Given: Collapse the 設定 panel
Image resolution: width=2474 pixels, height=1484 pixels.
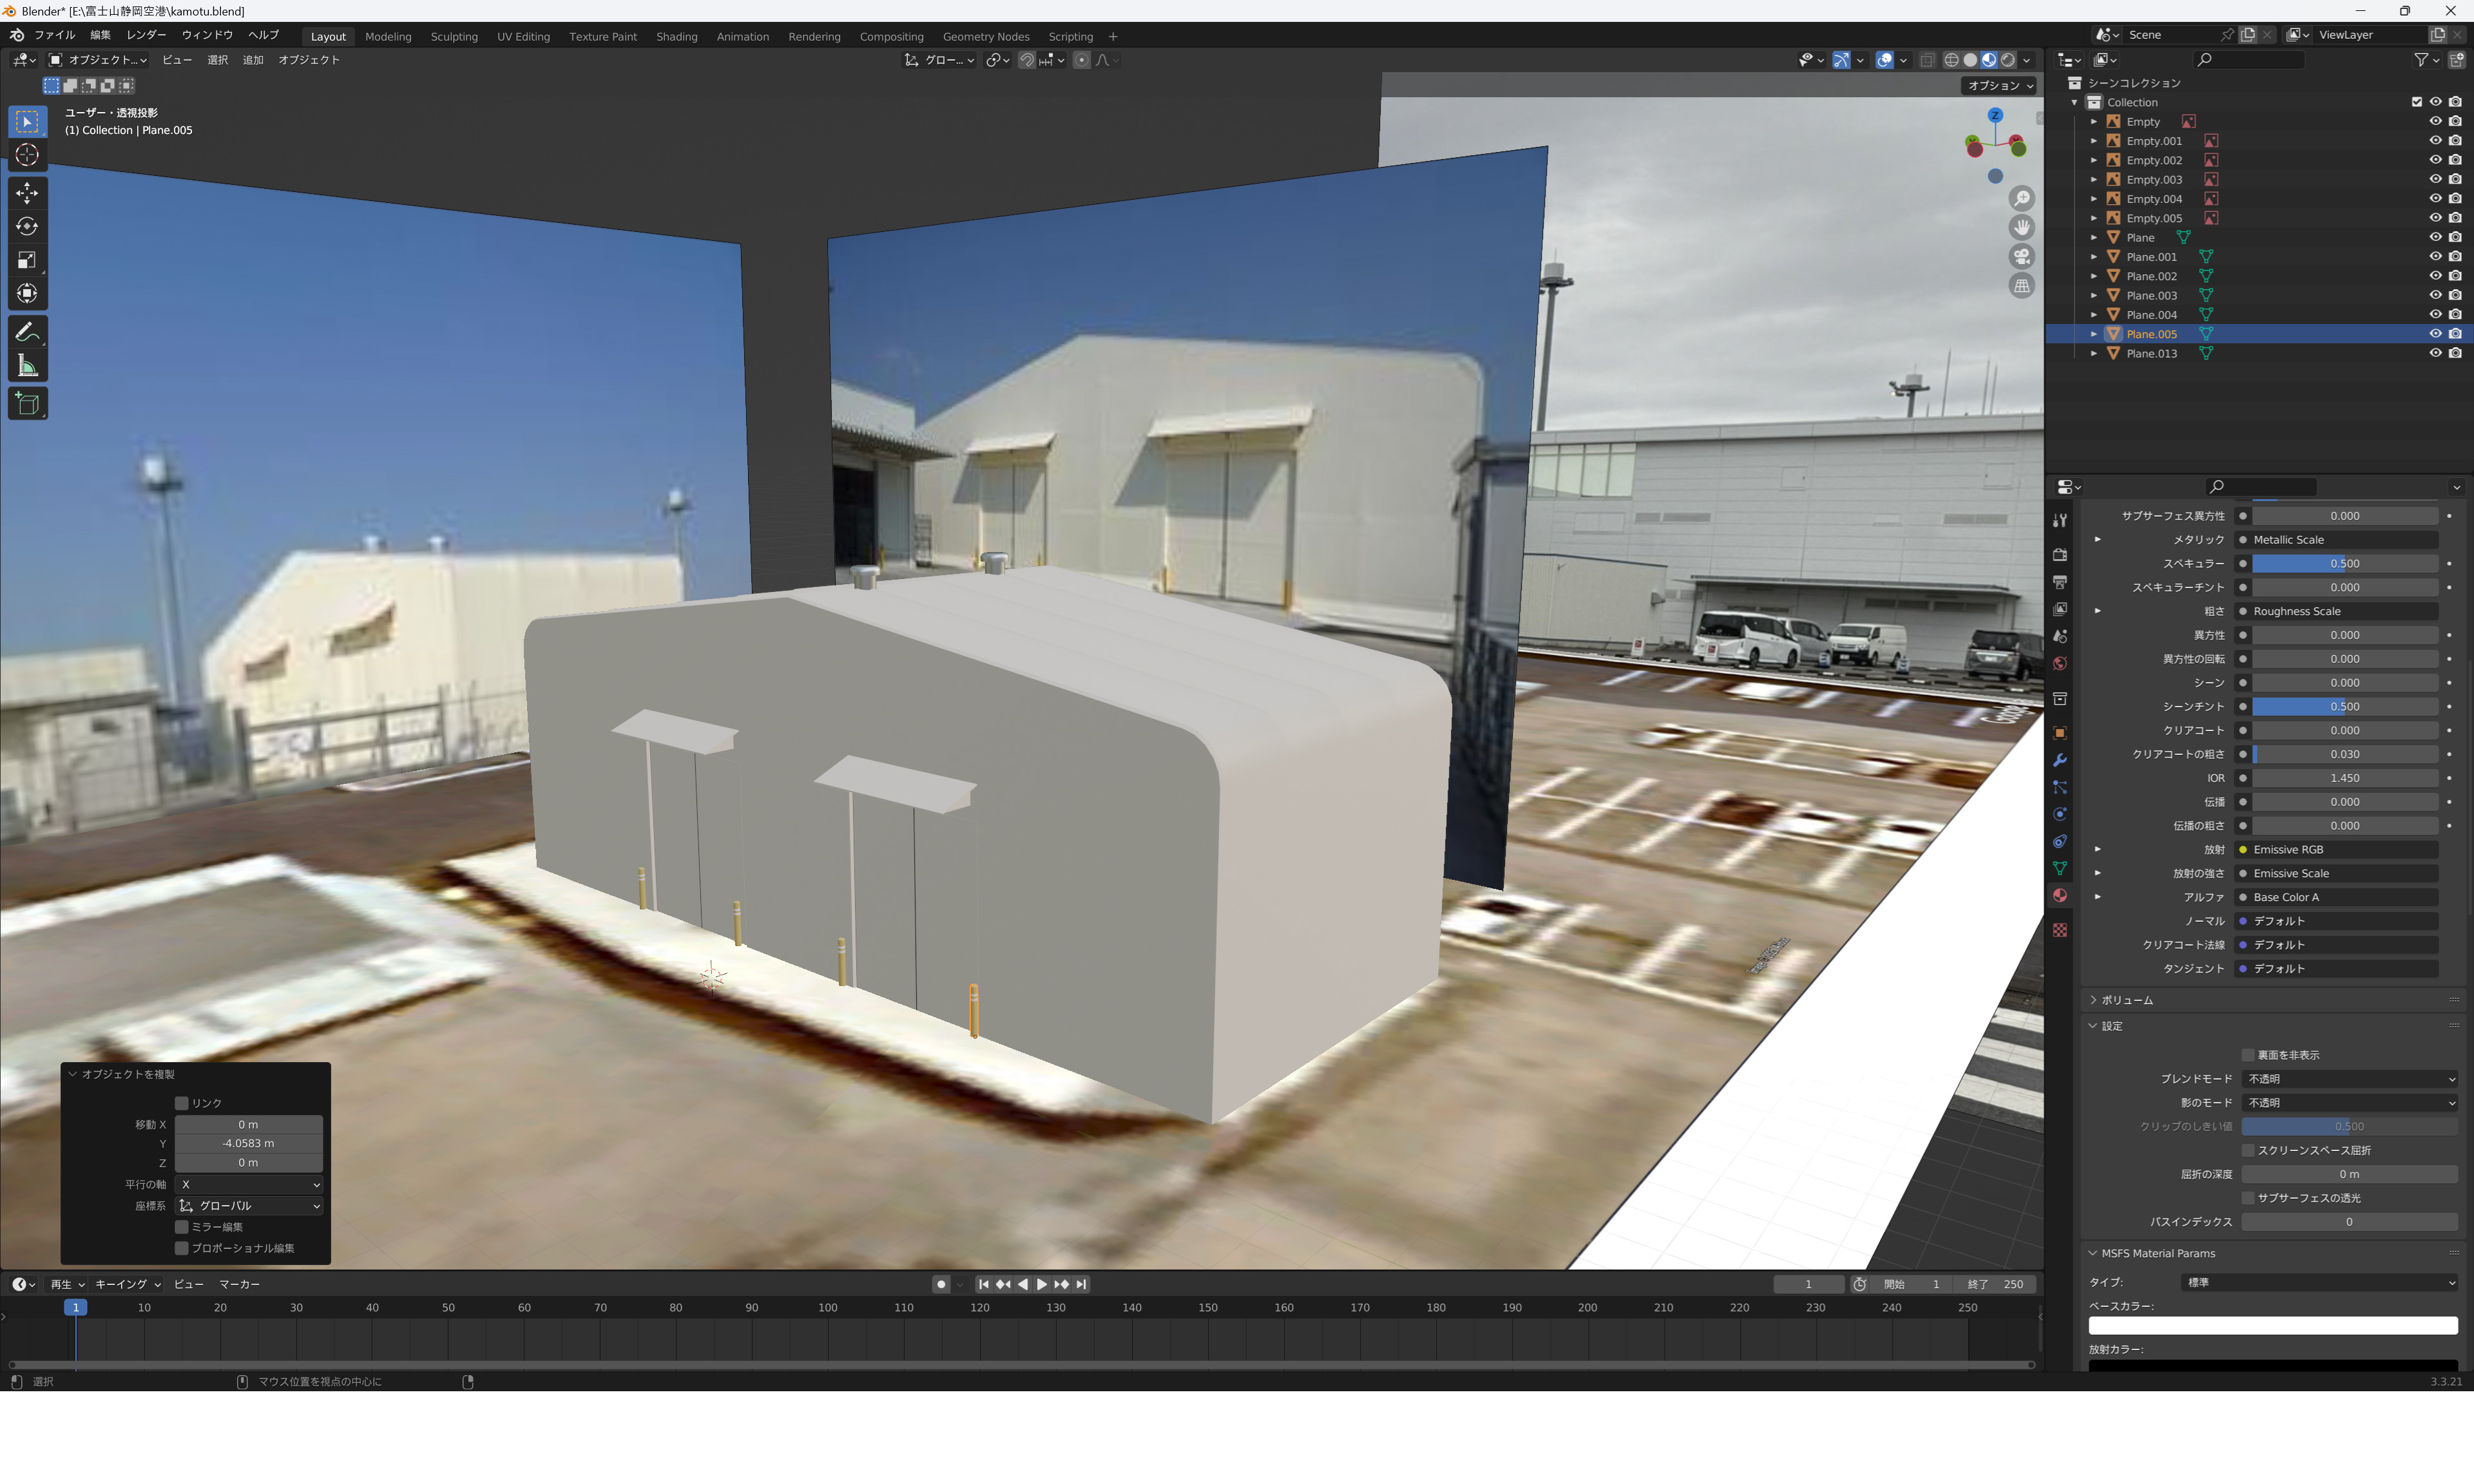Looking at the screenshot, I should point(2110,1026).
